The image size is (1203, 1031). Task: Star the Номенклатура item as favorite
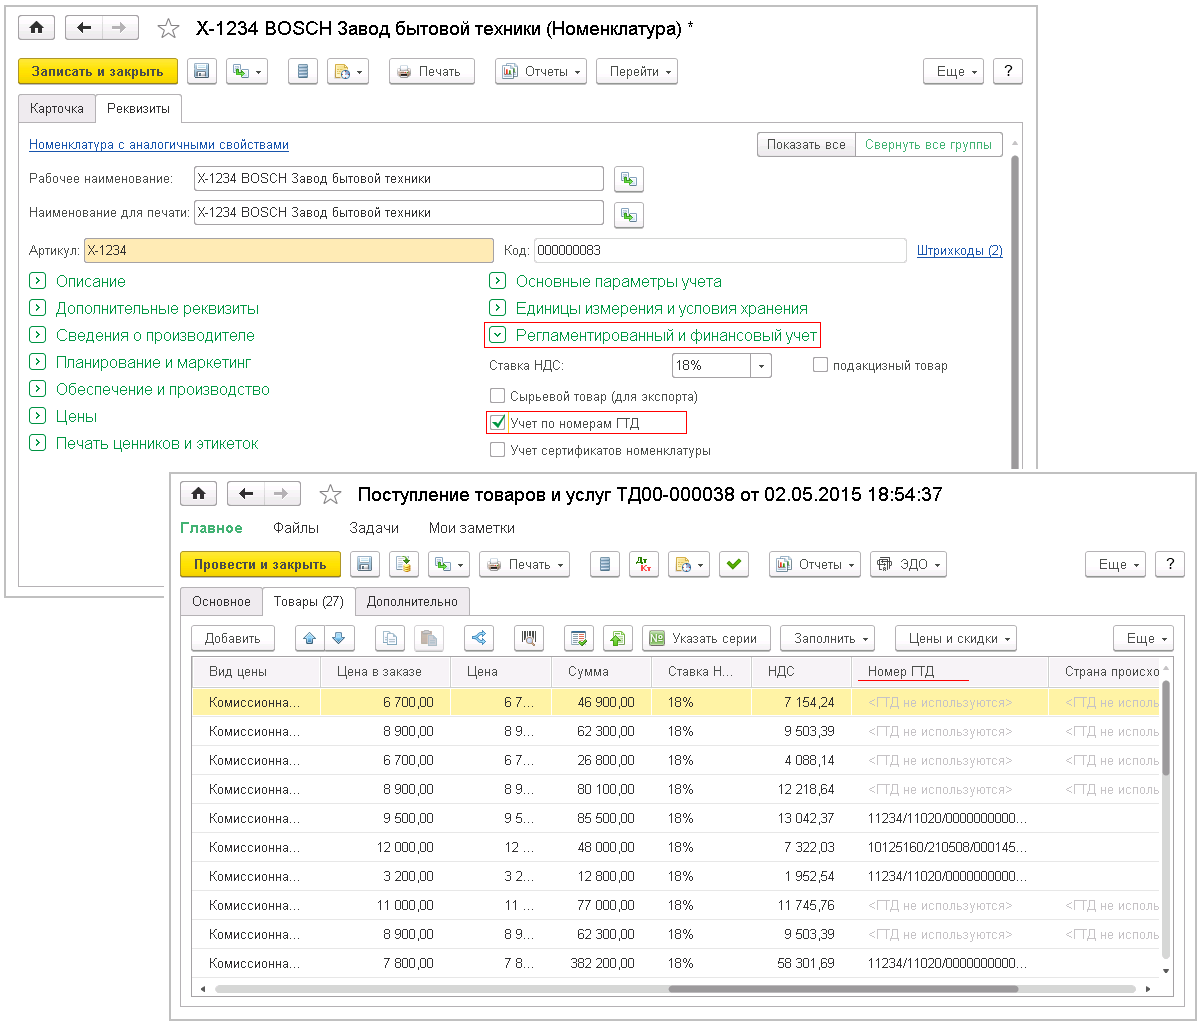[x=169, y=29]
